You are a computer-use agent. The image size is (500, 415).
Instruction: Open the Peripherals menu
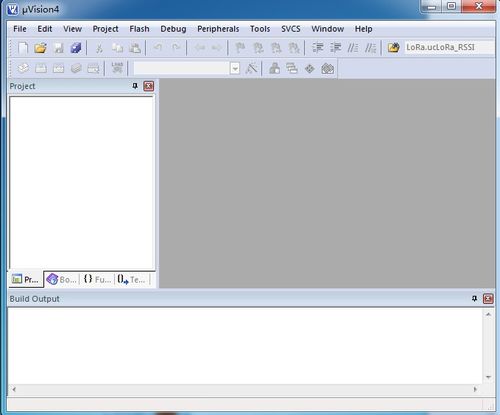point(218,29)
